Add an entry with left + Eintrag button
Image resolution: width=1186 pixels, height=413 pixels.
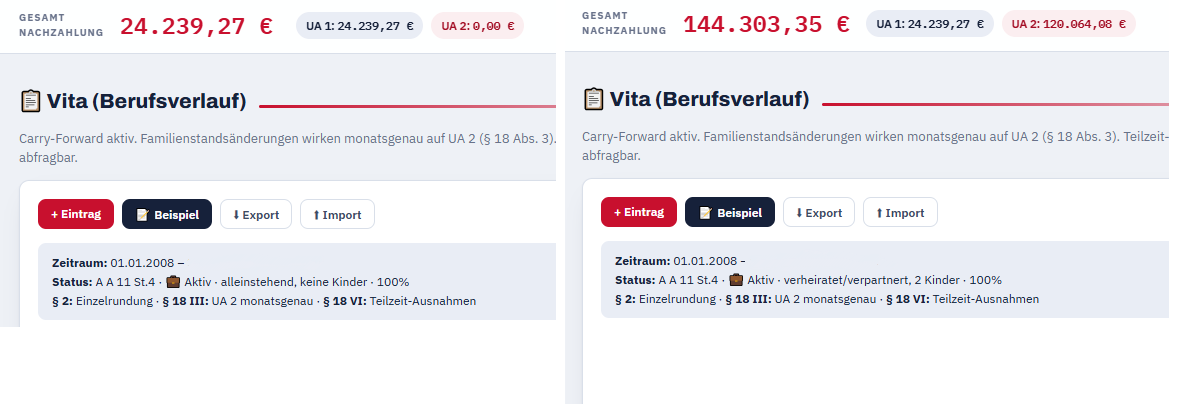pos(76,214)
